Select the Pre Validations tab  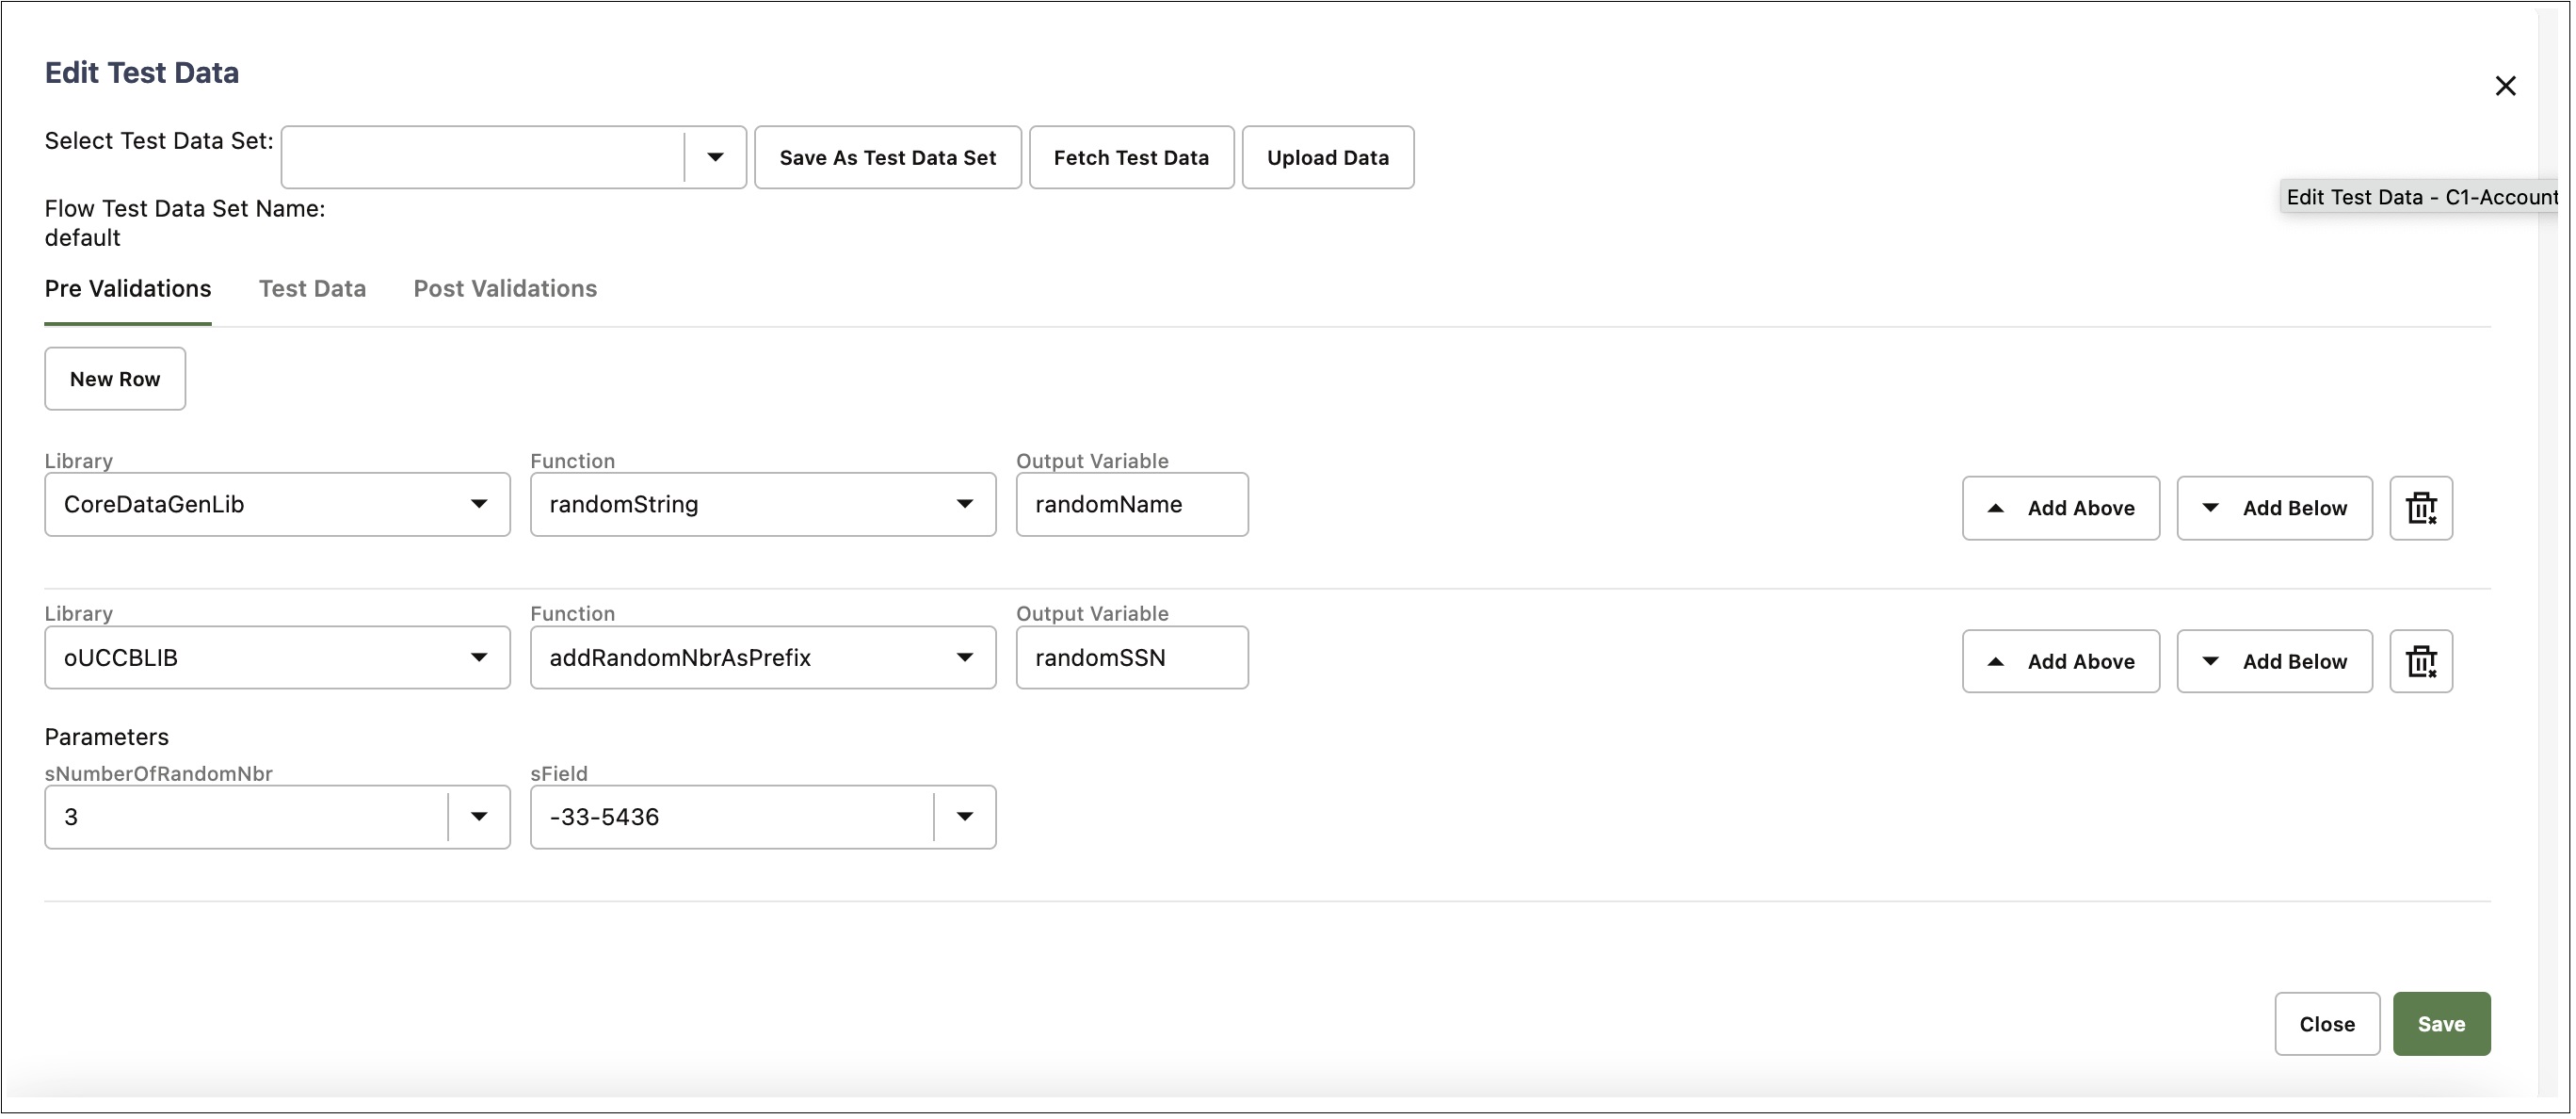[128, 289]
